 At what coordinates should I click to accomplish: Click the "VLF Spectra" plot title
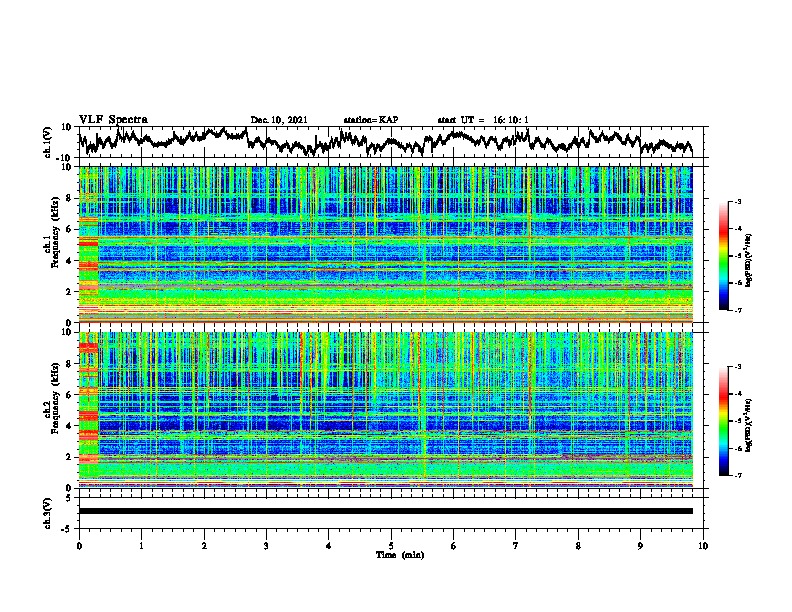pos(113,119)
